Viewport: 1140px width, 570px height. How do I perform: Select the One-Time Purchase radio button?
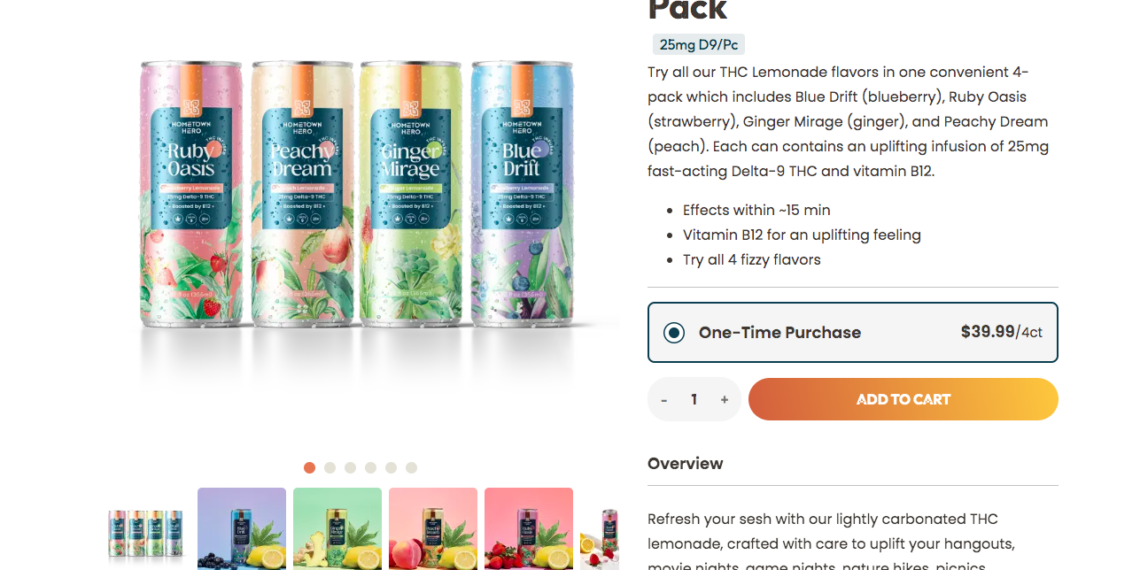[x=674, y=333]
